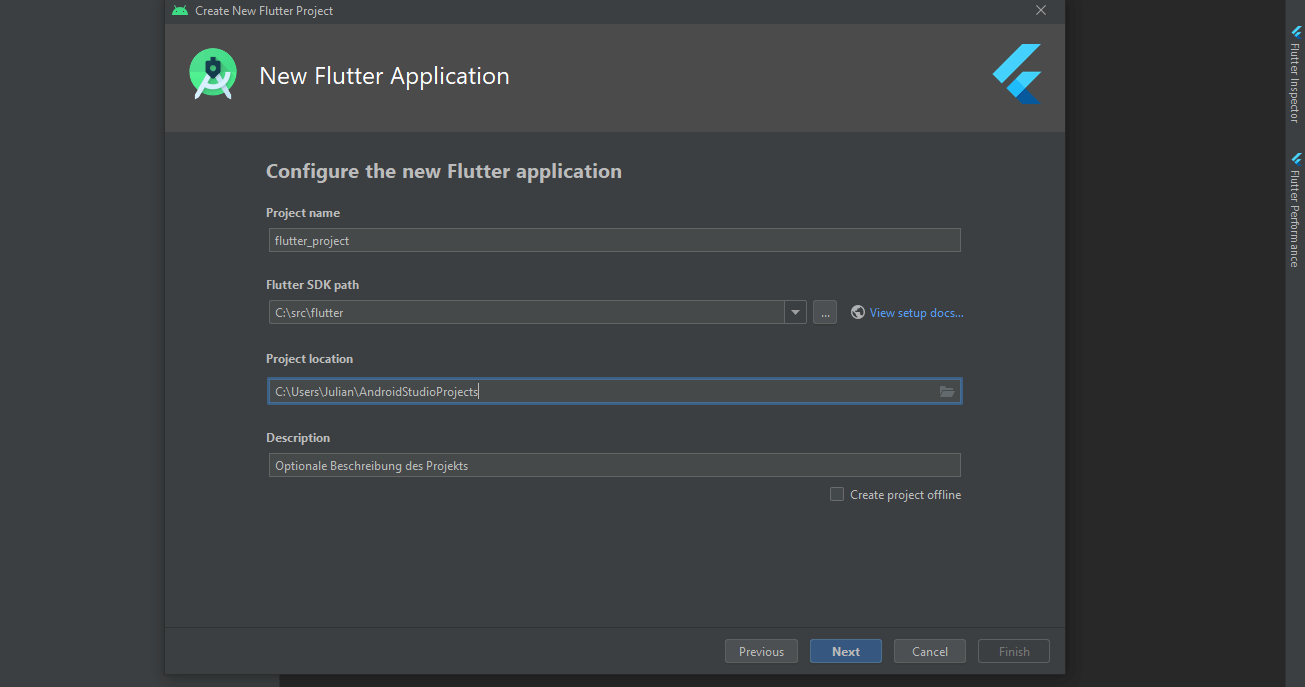Enable the Create project offline checkbox
Screen dimensions: 1305x687
(x=837, y=494)
